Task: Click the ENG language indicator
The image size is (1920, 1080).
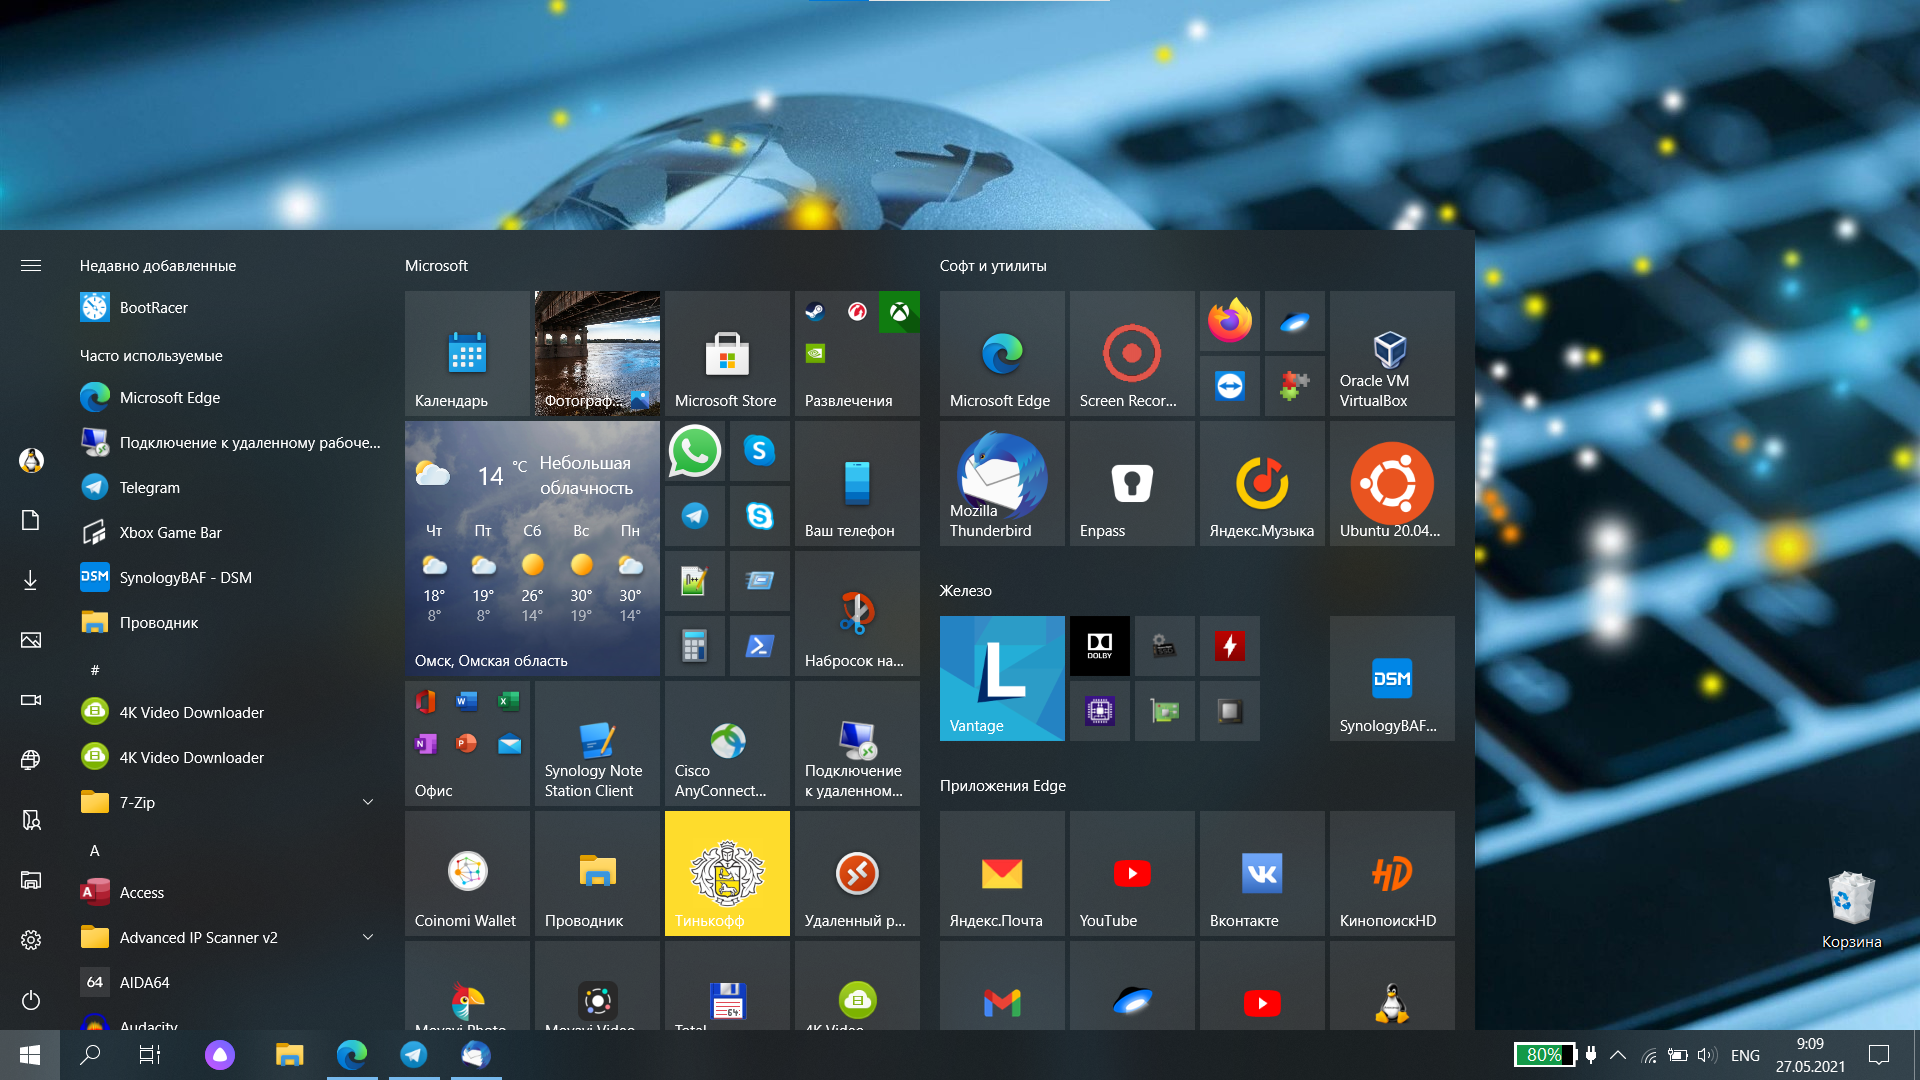Action: pos(1745,1055)
